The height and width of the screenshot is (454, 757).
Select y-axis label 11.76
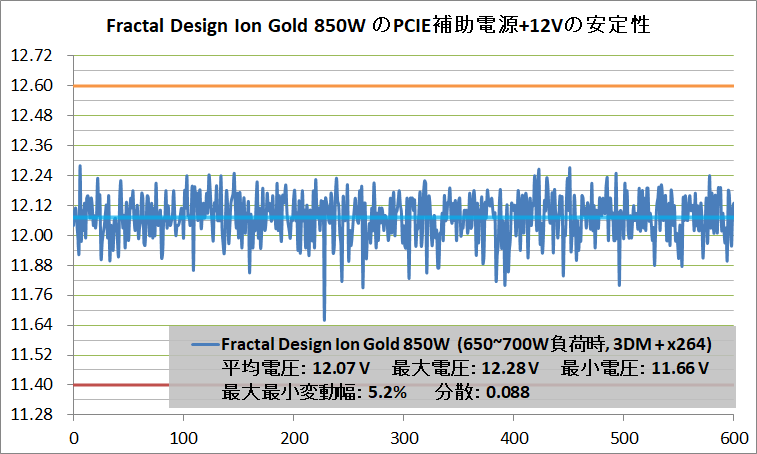pos(31,295)
